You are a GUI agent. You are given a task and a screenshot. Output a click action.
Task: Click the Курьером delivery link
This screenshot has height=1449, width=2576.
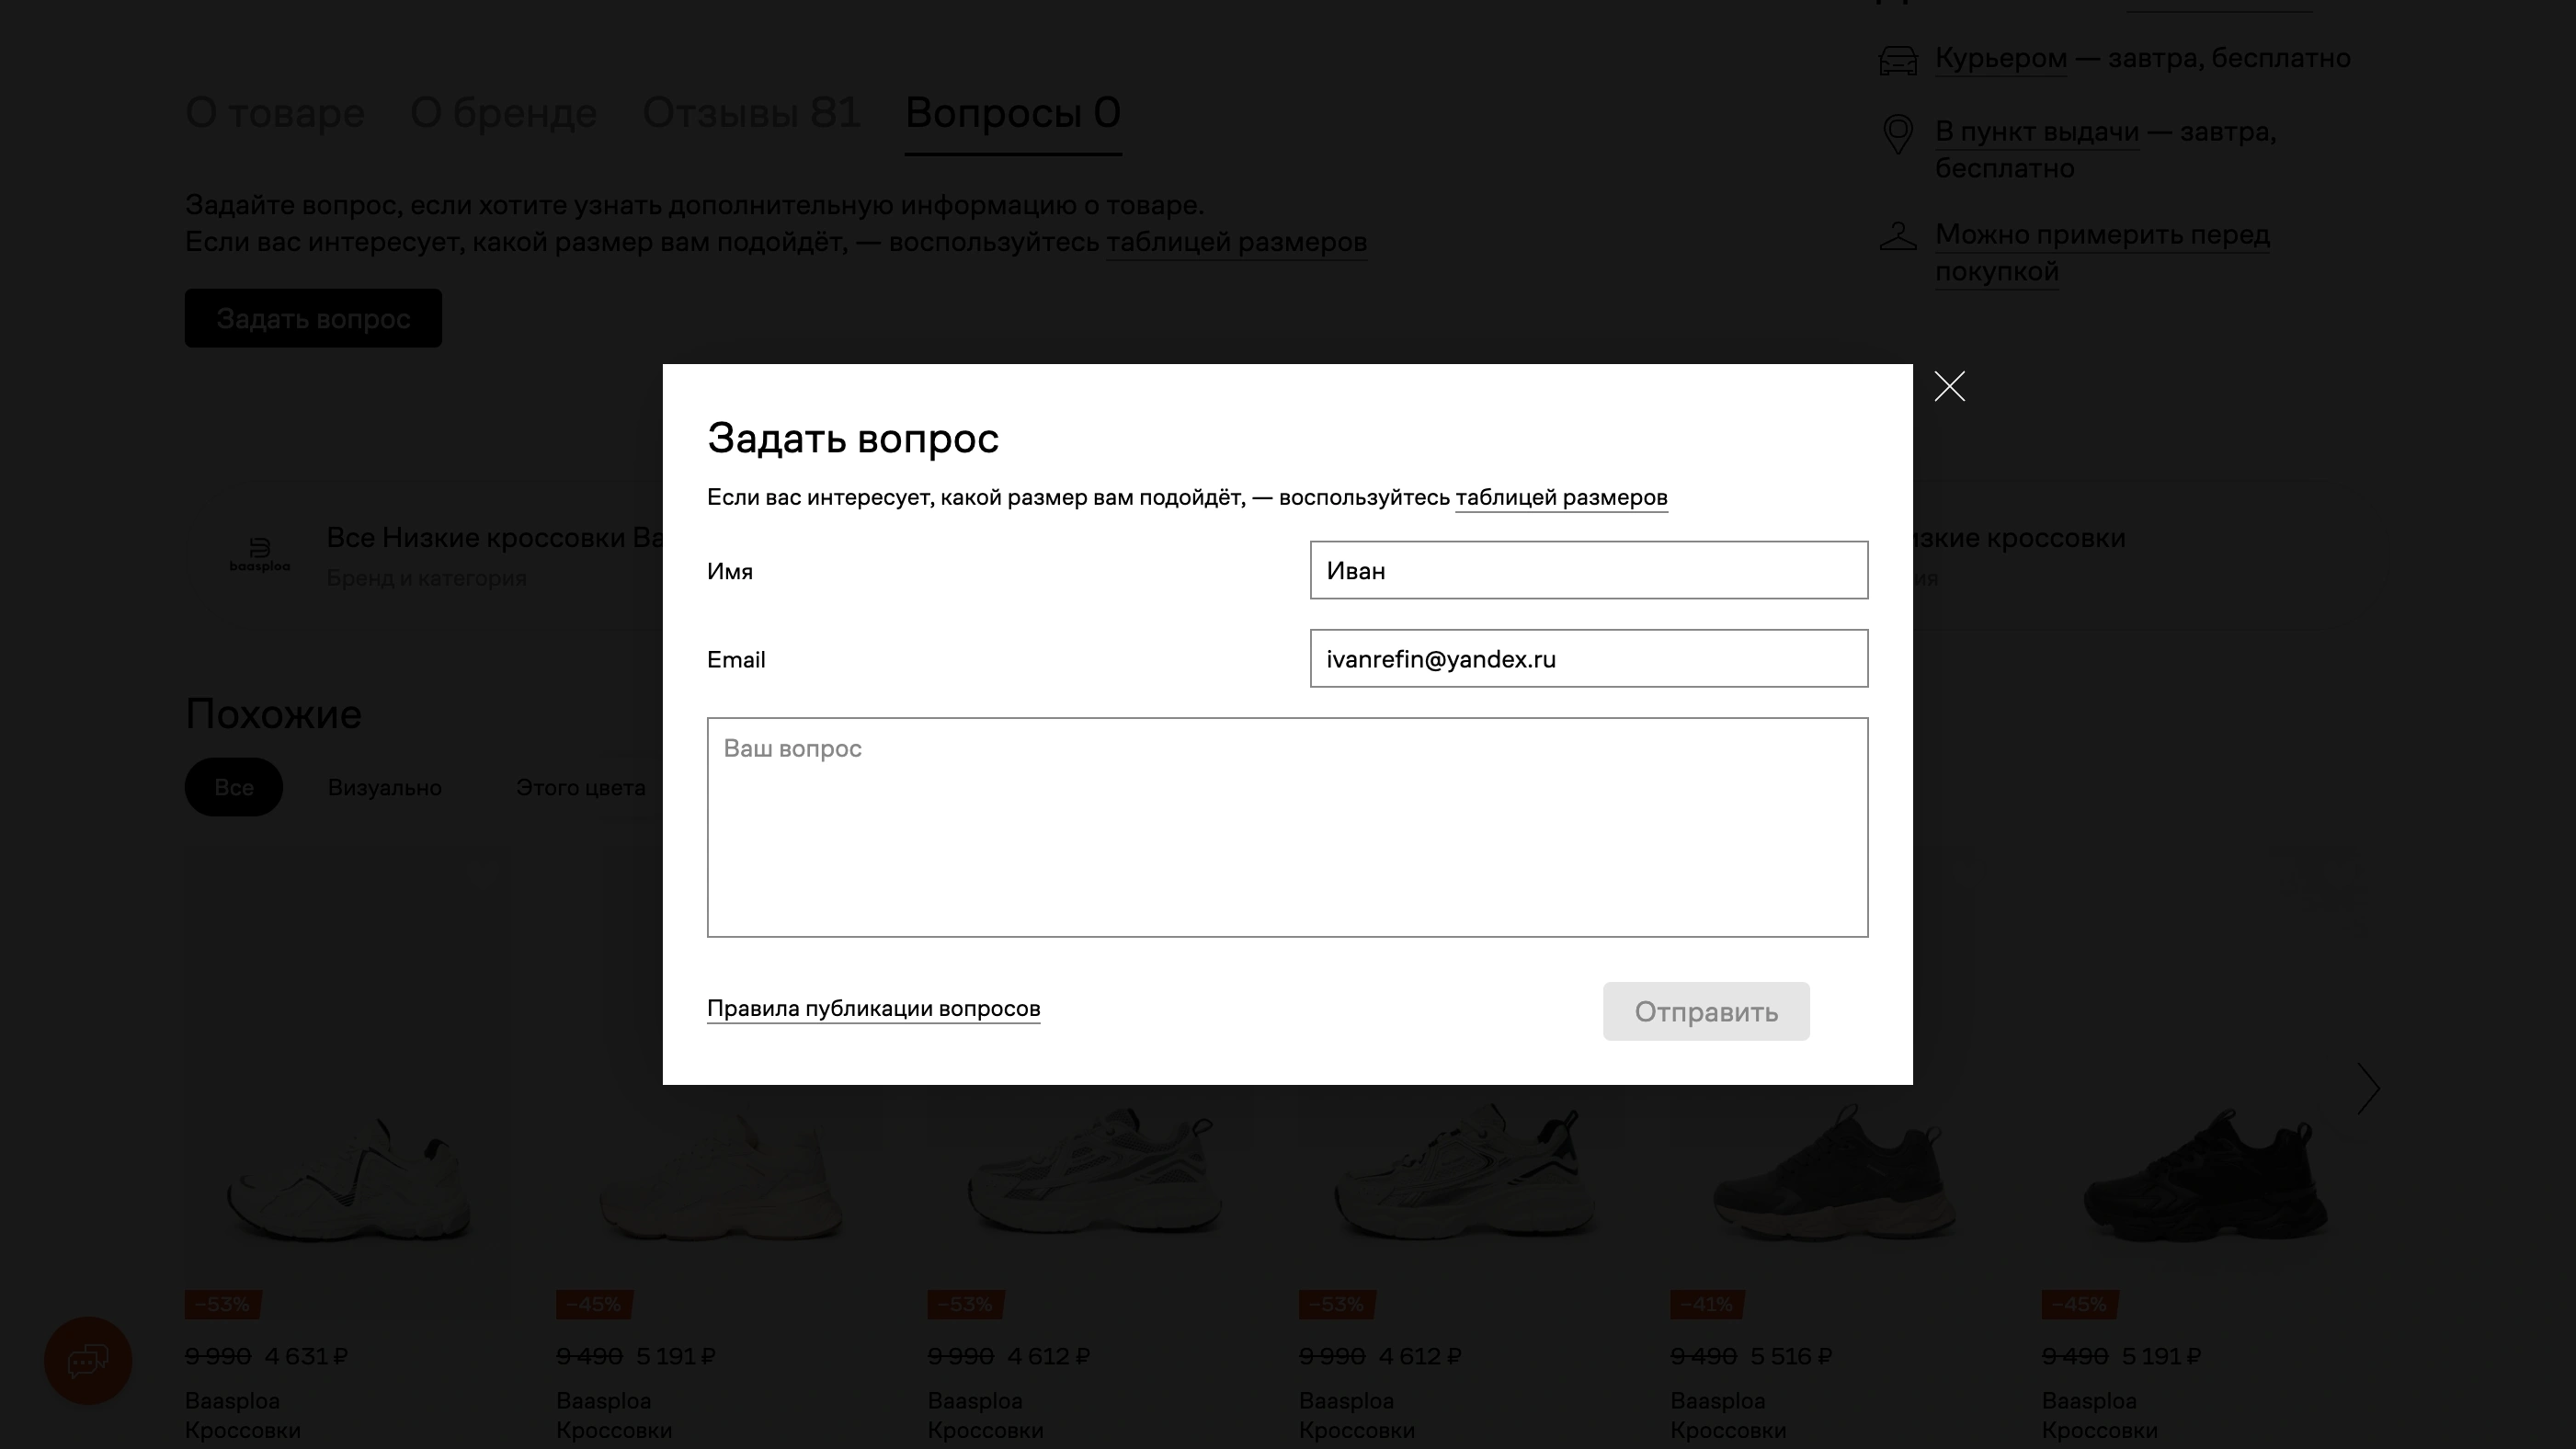tap(2001, 58)
